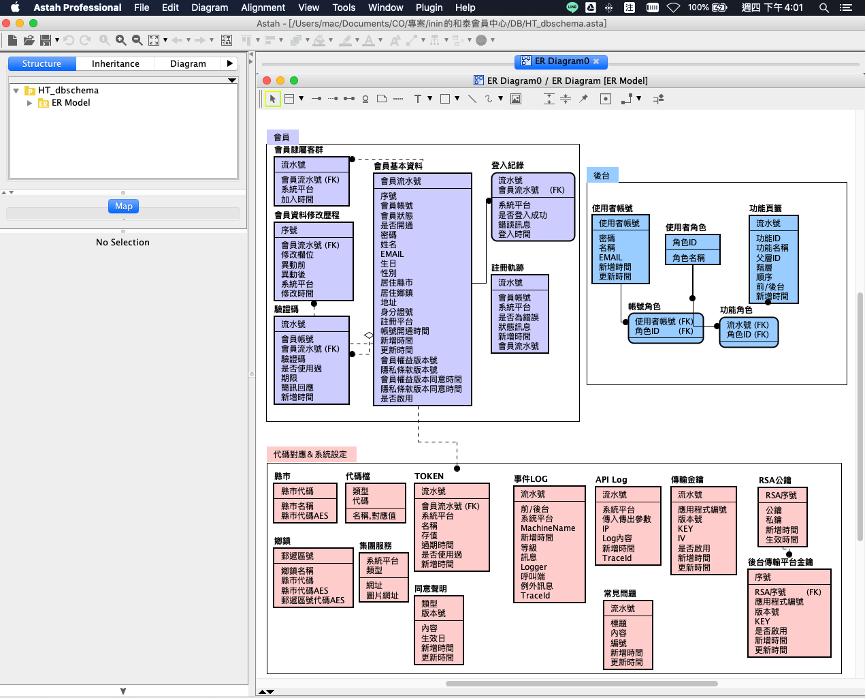Expand the ER Model tree node
The height and width of the screenshot is (700, 866).
point(29,103)
